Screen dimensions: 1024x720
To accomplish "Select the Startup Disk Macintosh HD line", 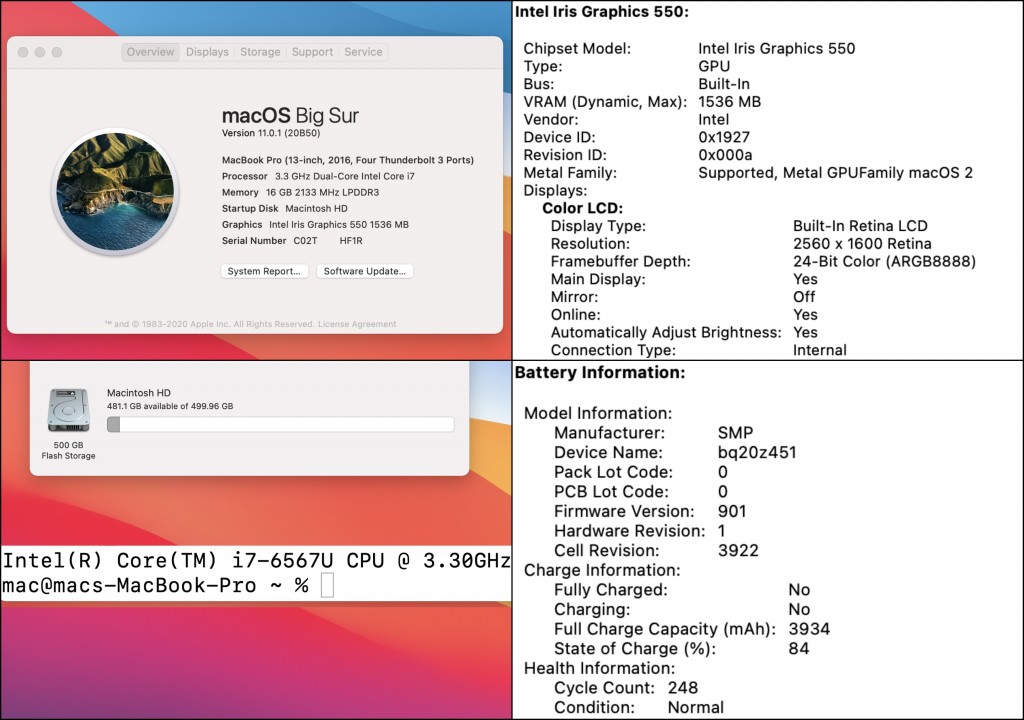I will 285,208.
